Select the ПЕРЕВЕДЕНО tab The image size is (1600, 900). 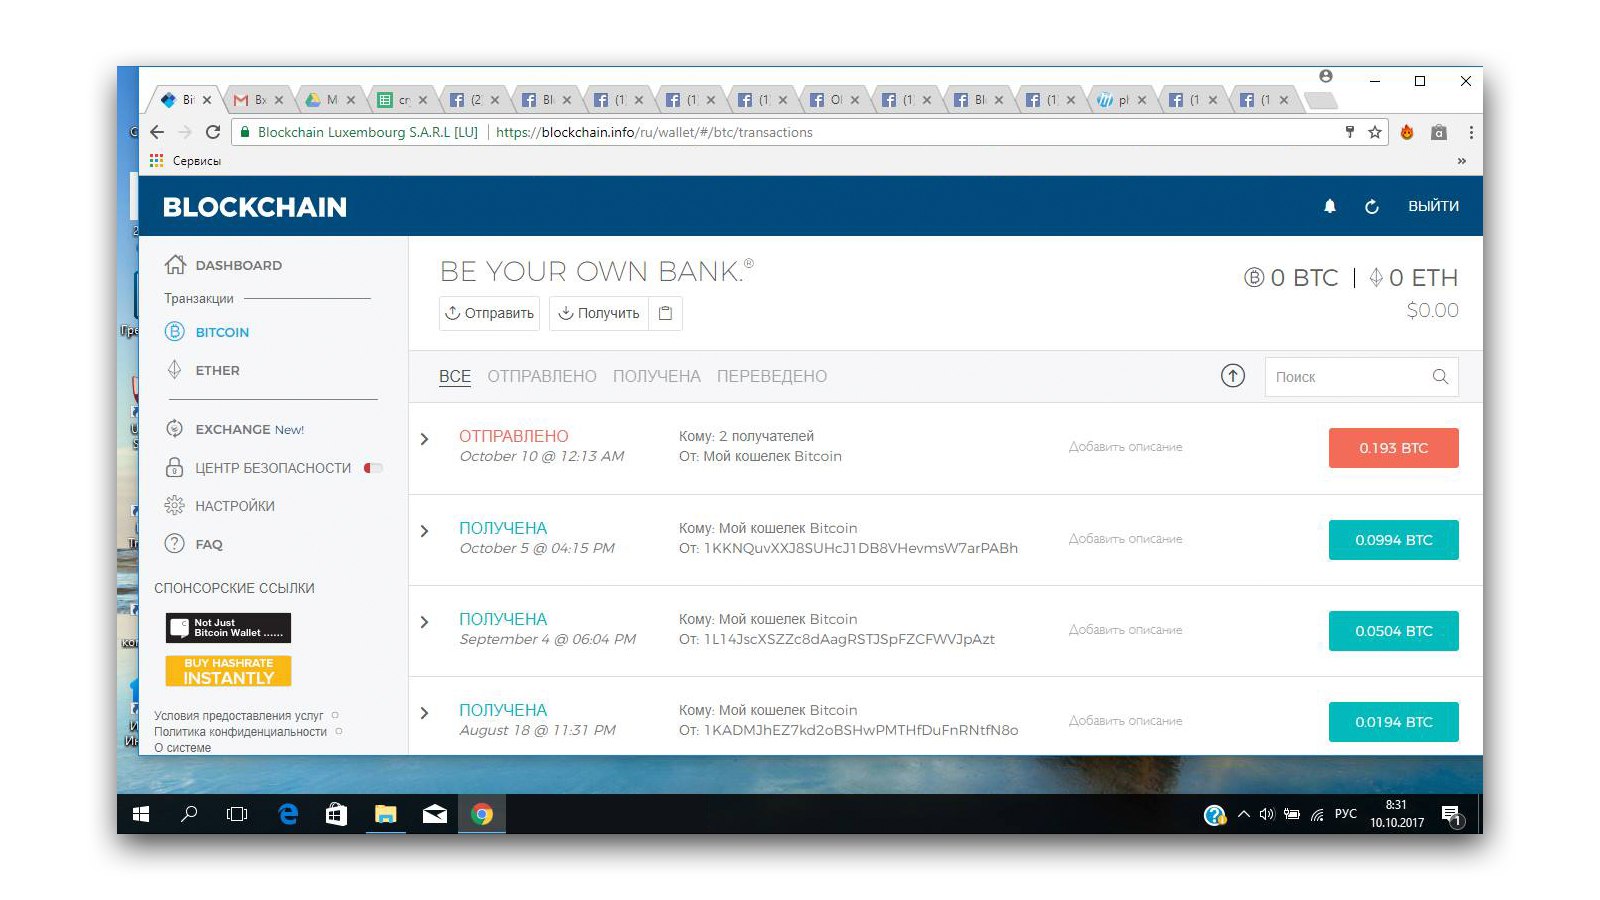point(772,377)
